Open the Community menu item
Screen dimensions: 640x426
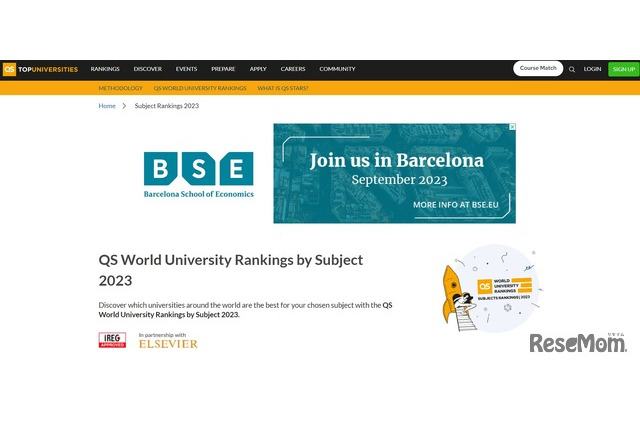pyautogui.click(x=337, y=69)
